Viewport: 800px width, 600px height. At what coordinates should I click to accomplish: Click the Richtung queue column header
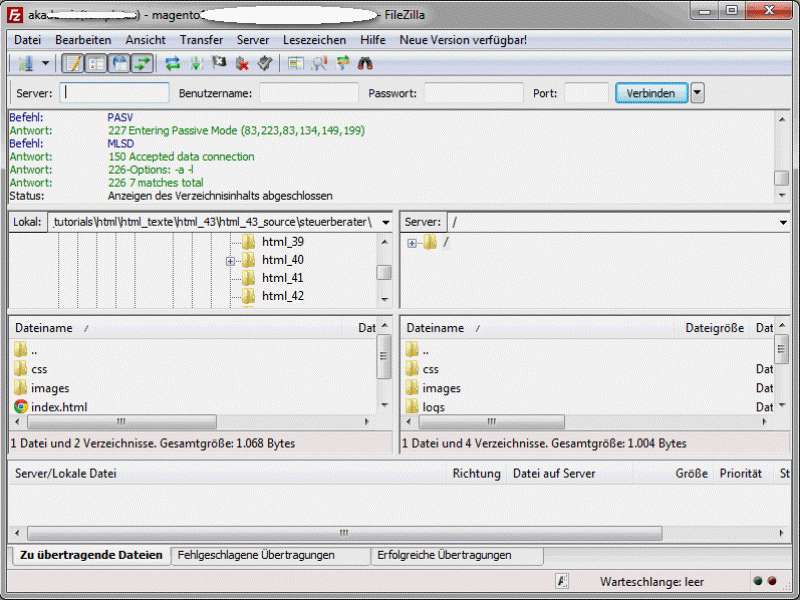[476, 473]
